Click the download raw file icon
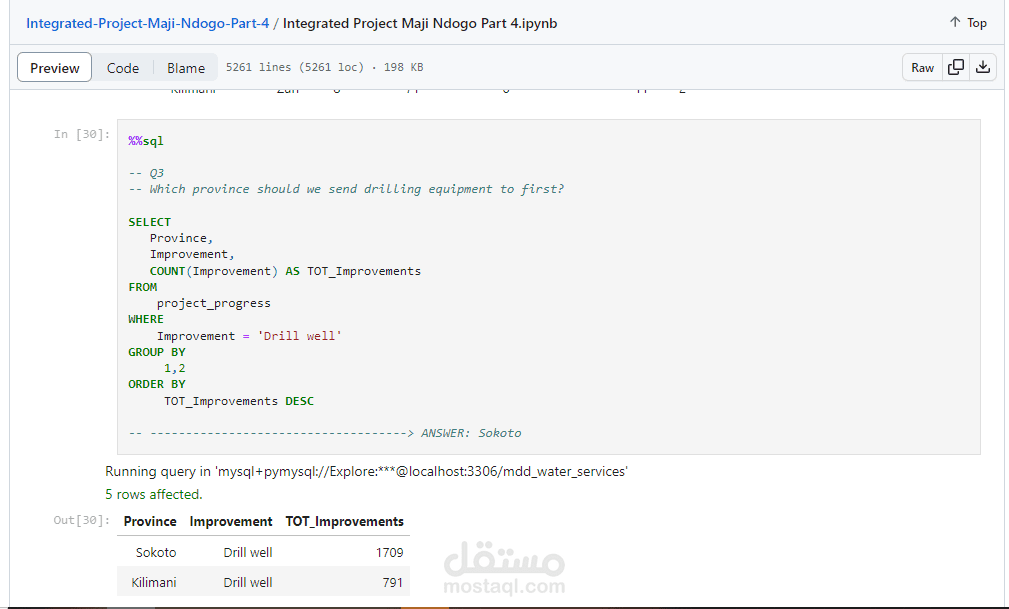This screenshot has height=609, width=1009. pos(983,67)
